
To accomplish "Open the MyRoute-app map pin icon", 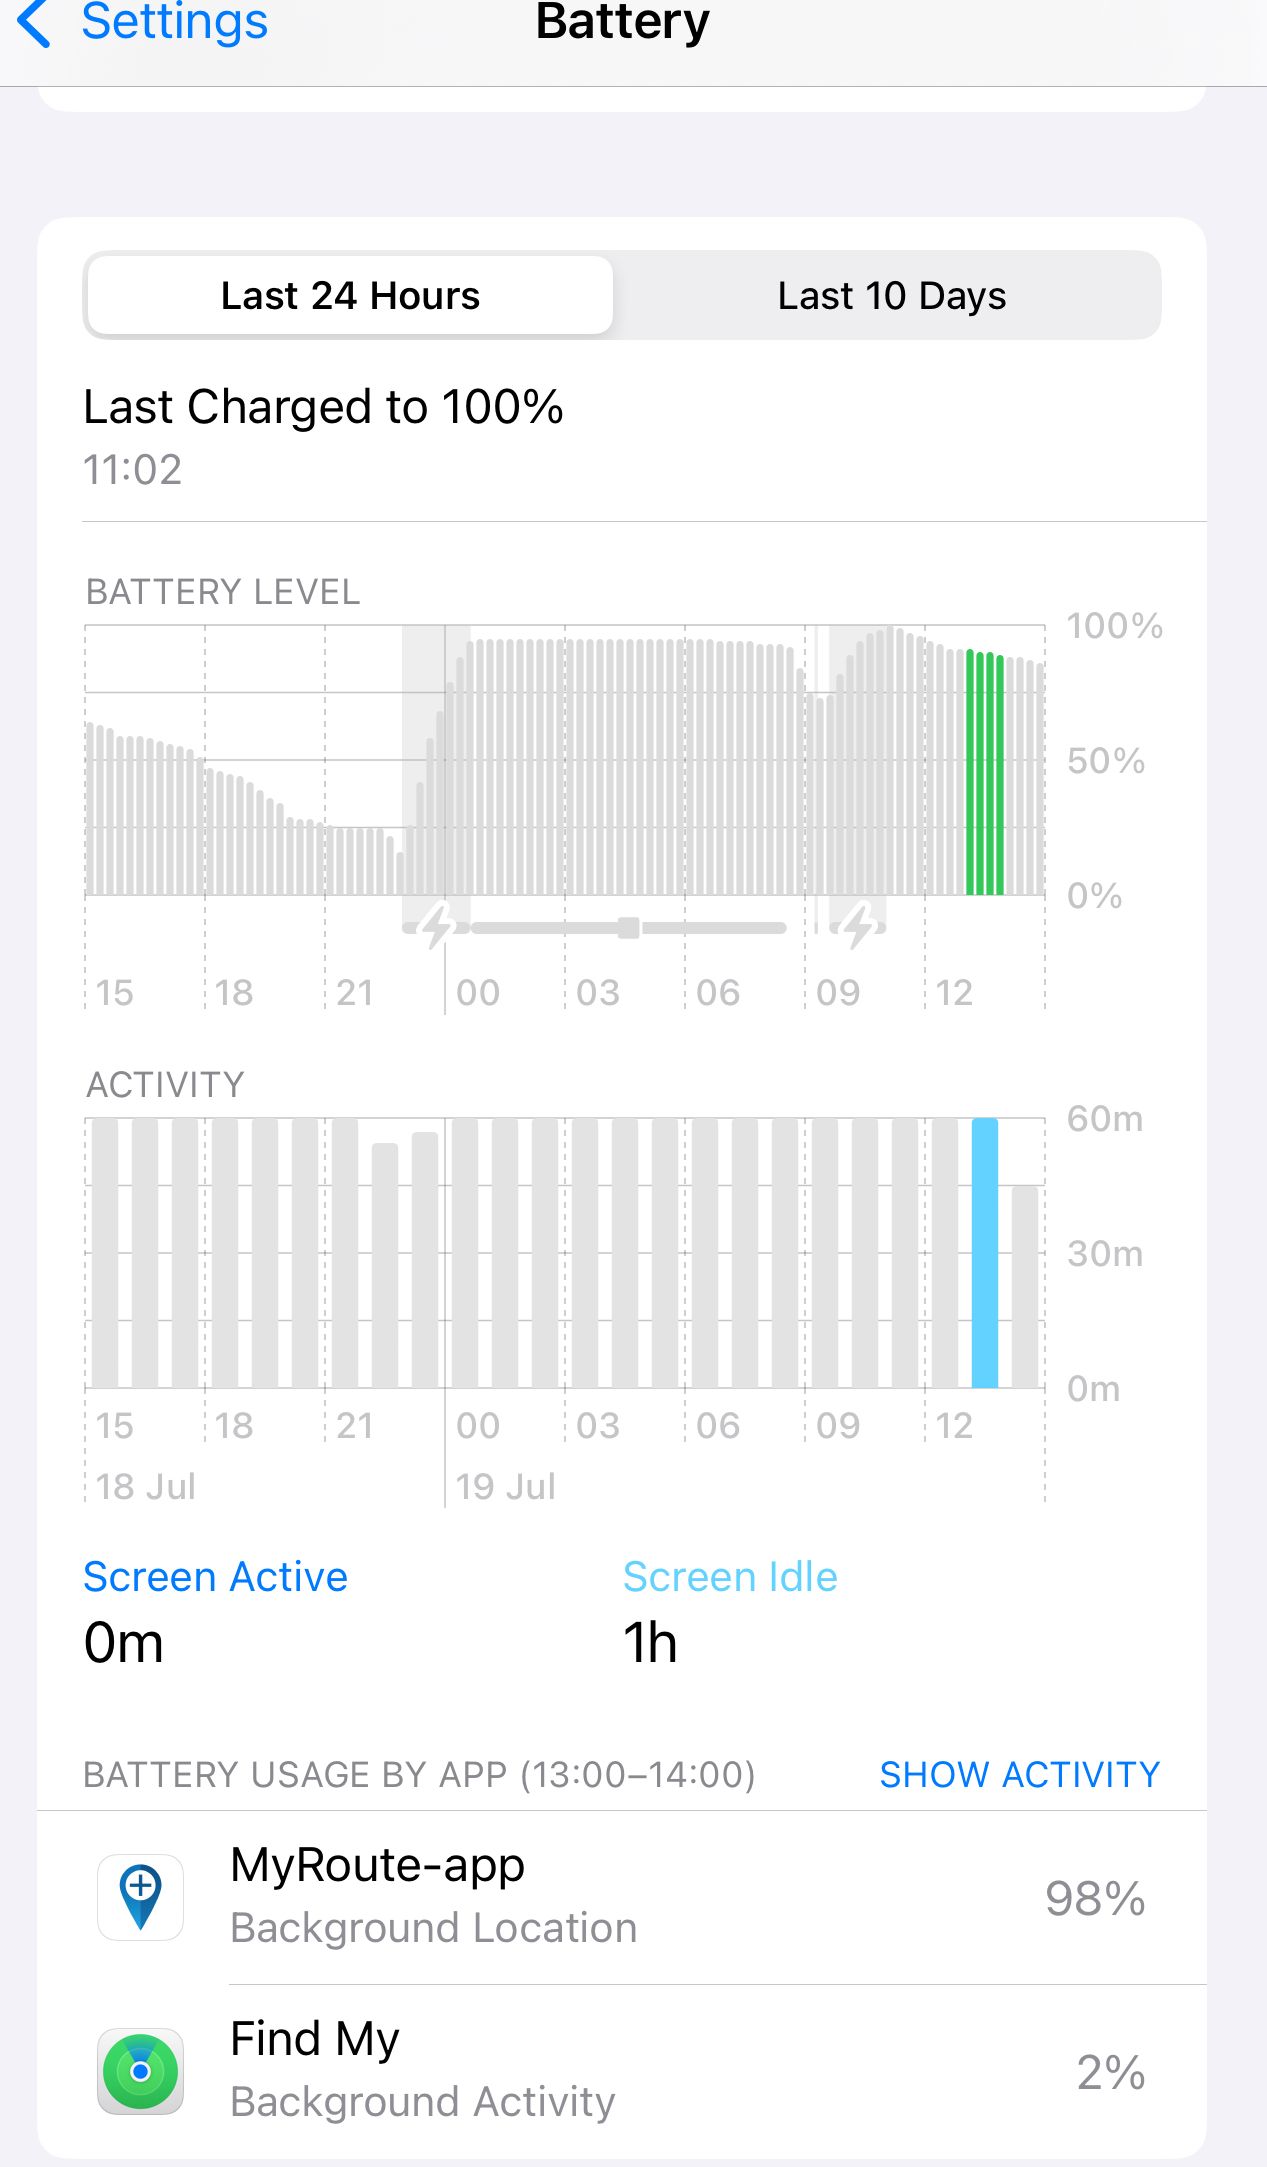I will tap(140, 1897).
